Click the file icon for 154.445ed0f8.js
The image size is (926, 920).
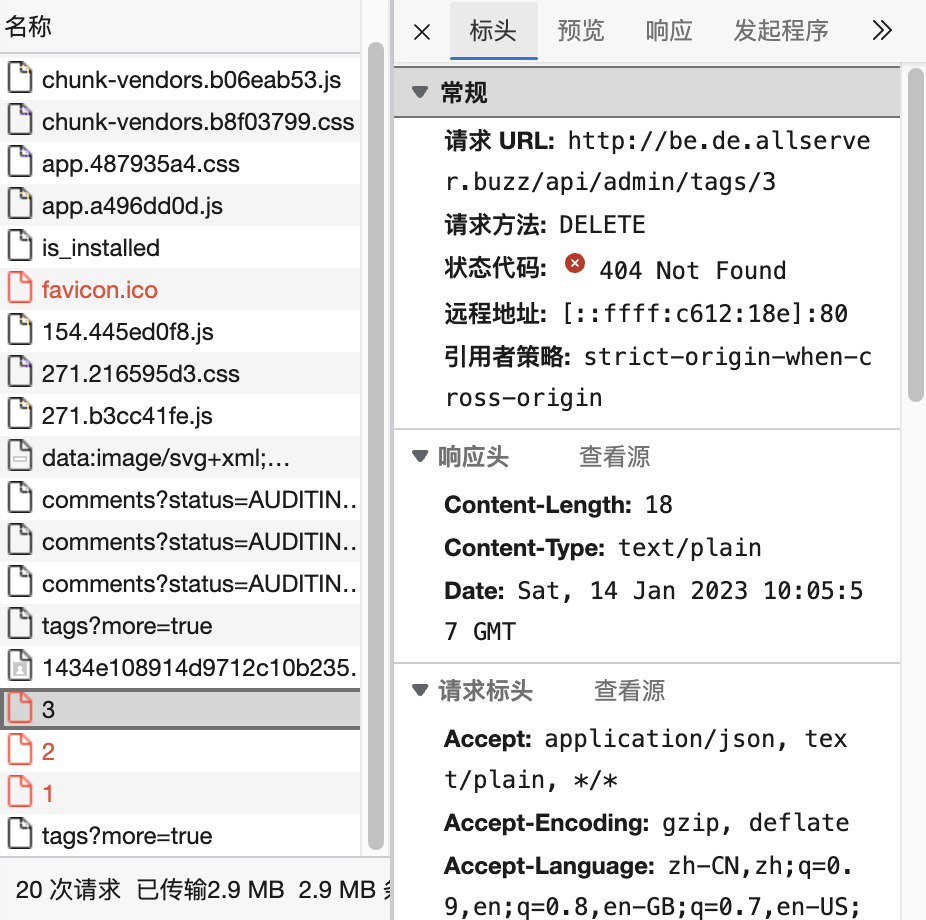click(x=20, y=331)
